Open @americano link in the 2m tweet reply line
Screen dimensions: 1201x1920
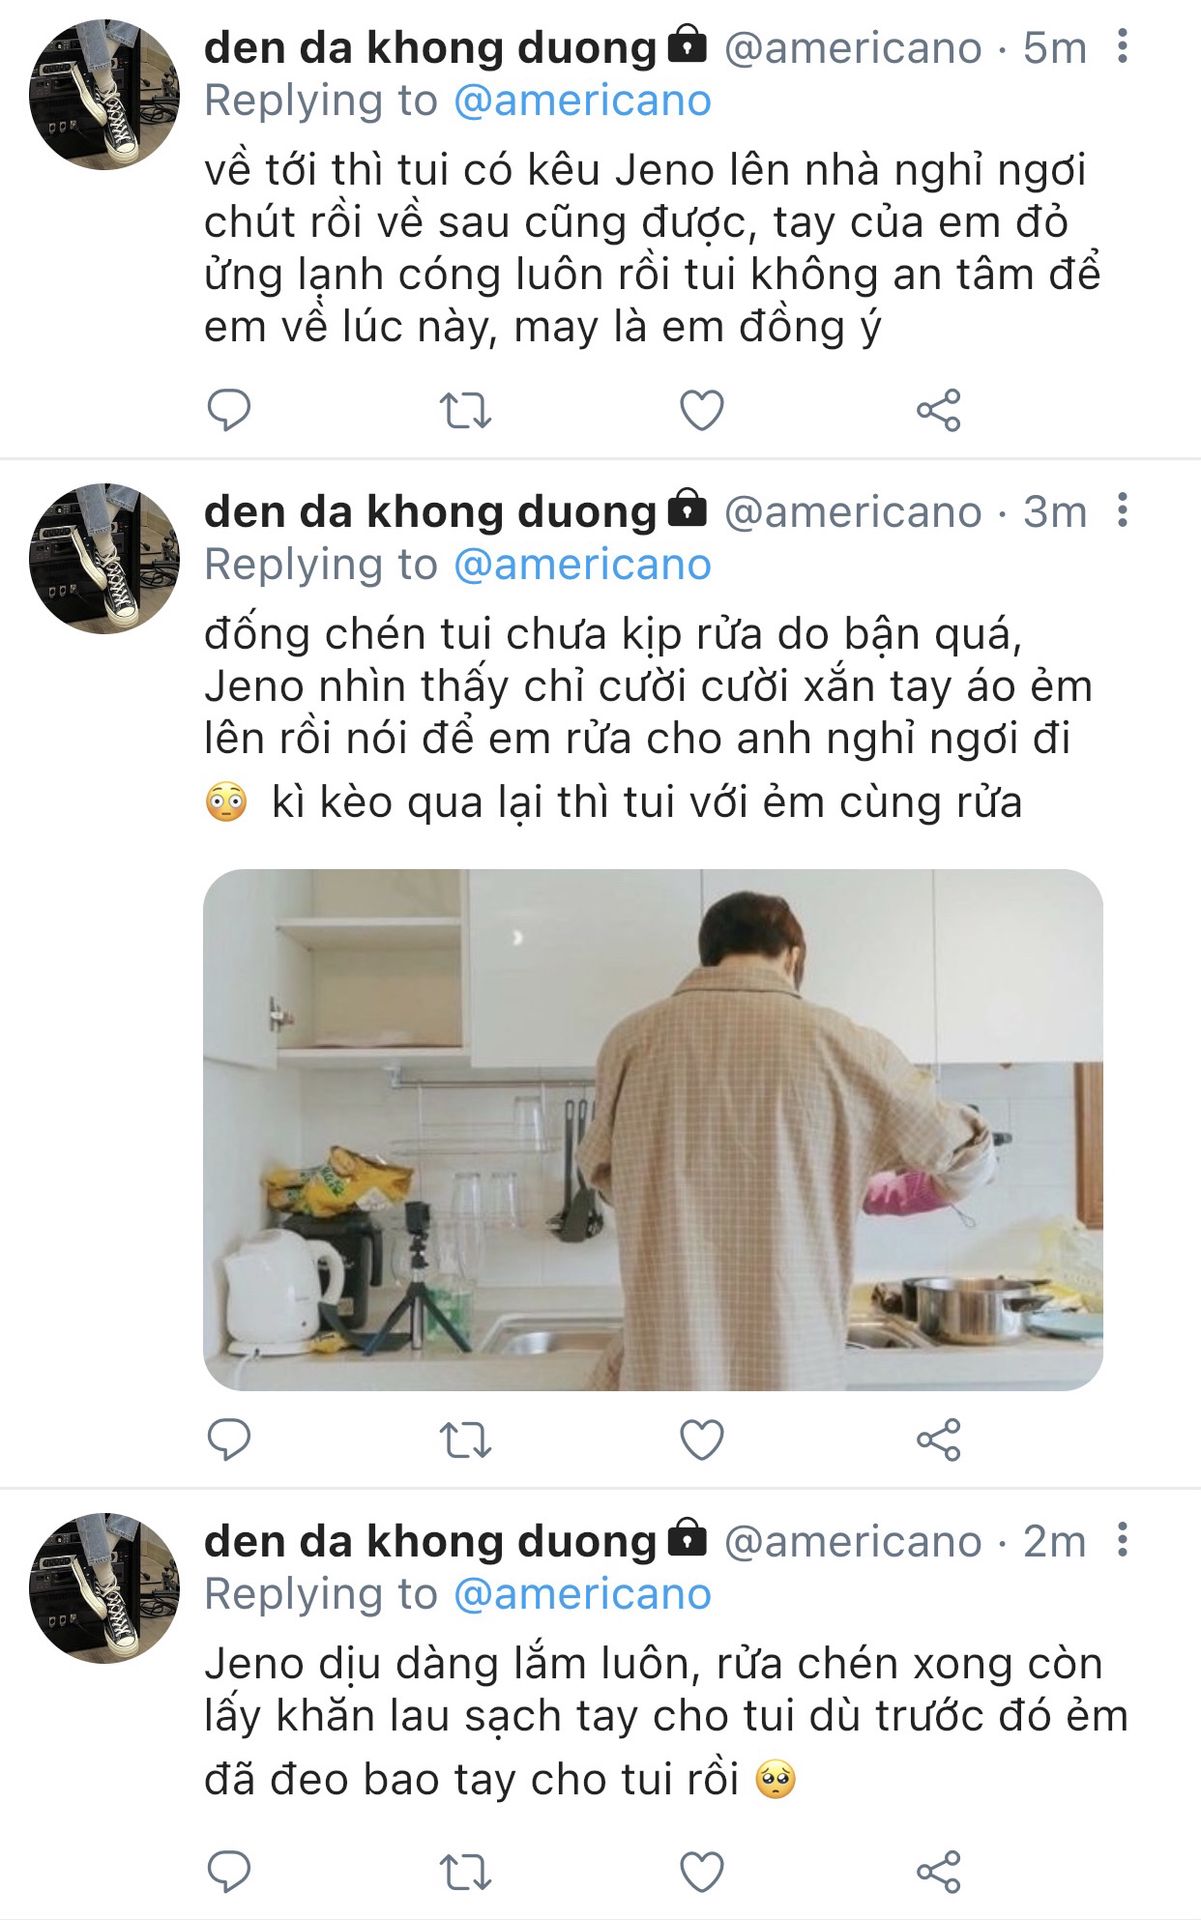pyautogui.click(x=582, y=1595)
